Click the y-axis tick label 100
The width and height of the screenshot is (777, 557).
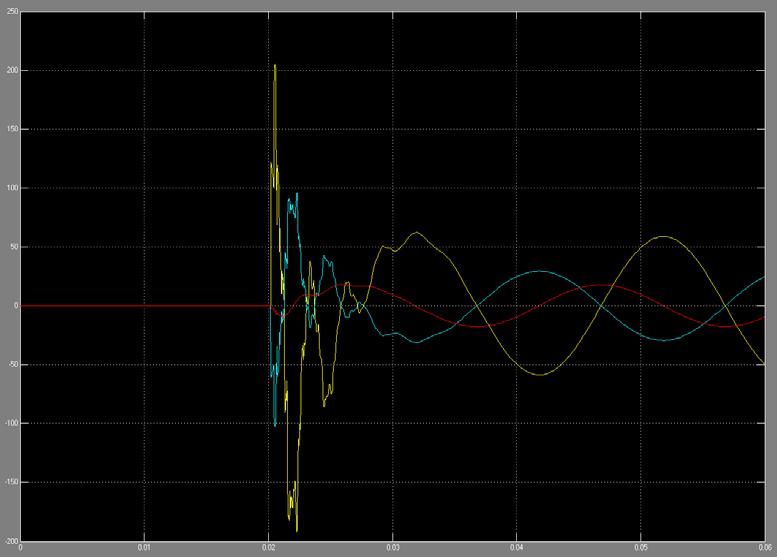[12, 188]
